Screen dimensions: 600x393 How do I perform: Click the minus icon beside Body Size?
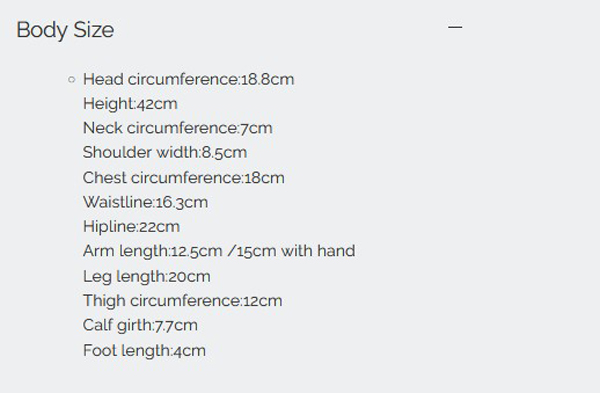pyautogui.click(x=455, y=27)
